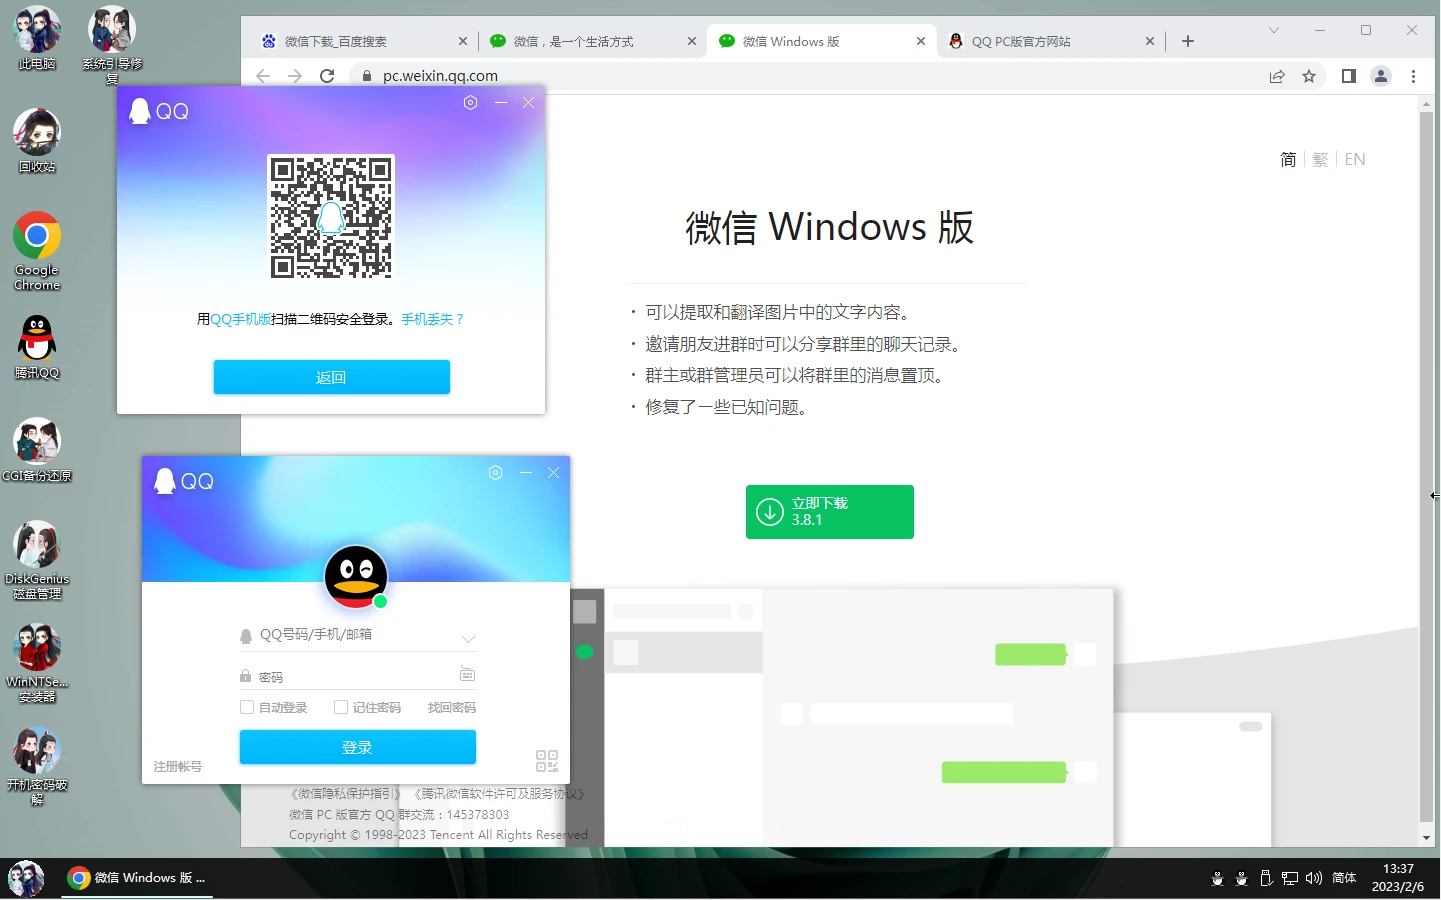1441x900 pixels.
Task: Open QQ手机版 link
Action: pyautogui.click(x=240, y=319)
